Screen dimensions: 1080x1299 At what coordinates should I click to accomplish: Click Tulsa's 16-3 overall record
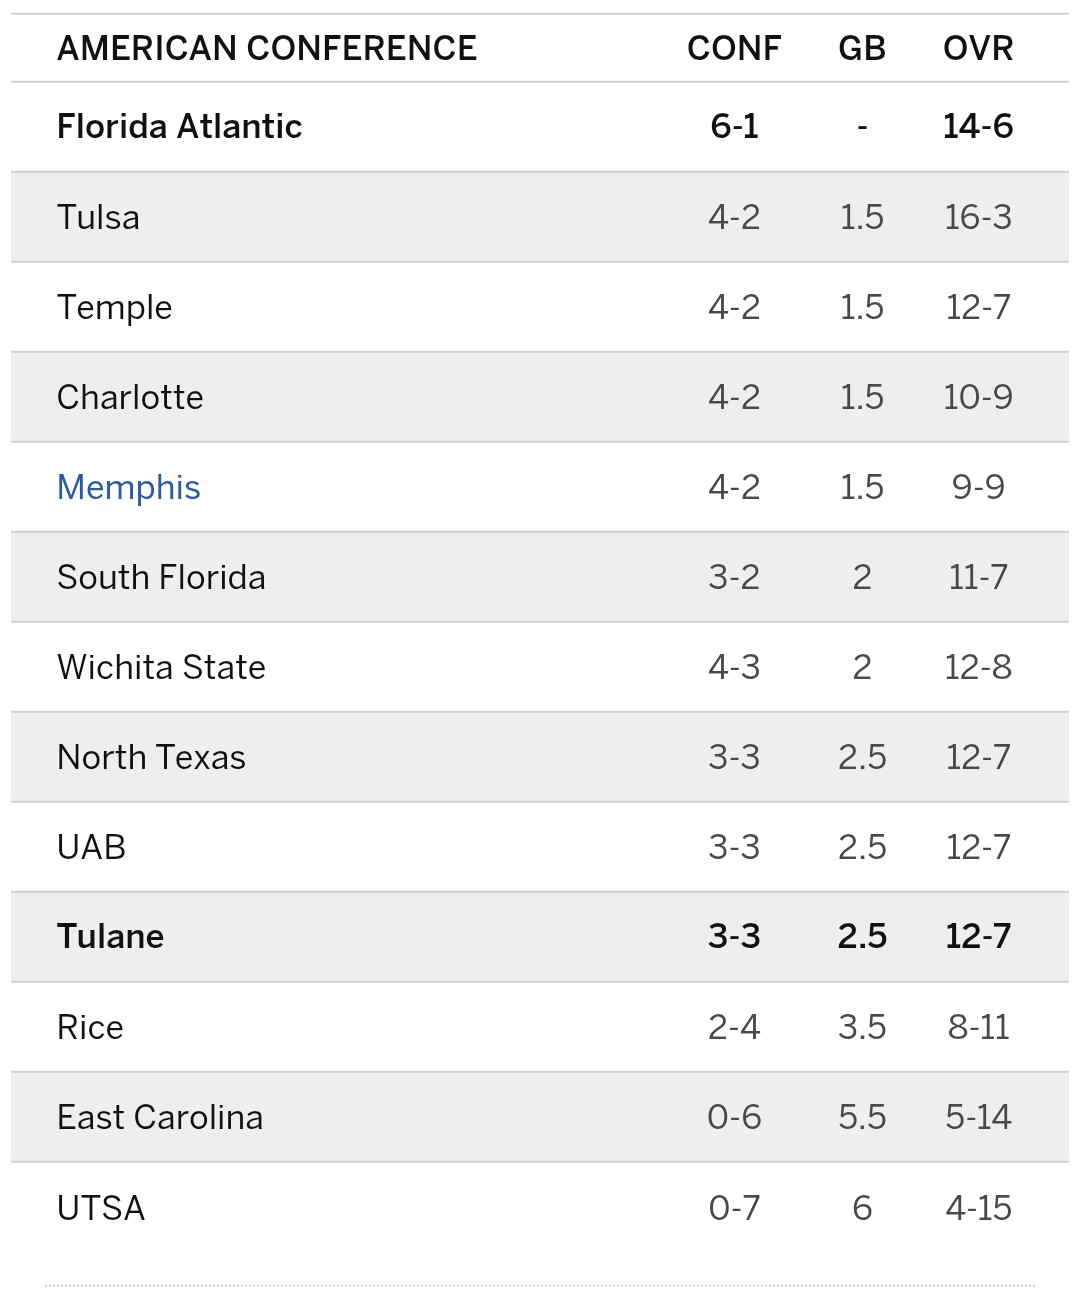point(978,217)
